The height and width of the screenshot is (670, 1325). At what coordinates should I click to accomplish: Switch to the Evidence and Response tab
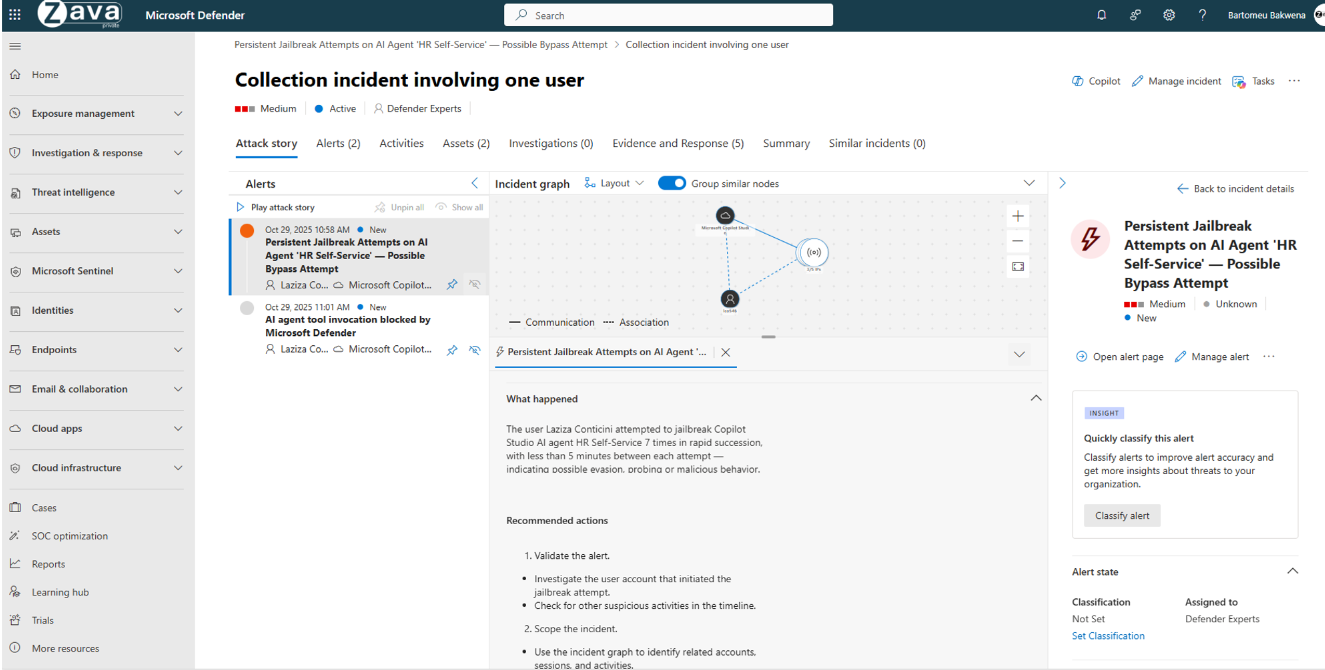pyautogui.click(x=678, y=144)
